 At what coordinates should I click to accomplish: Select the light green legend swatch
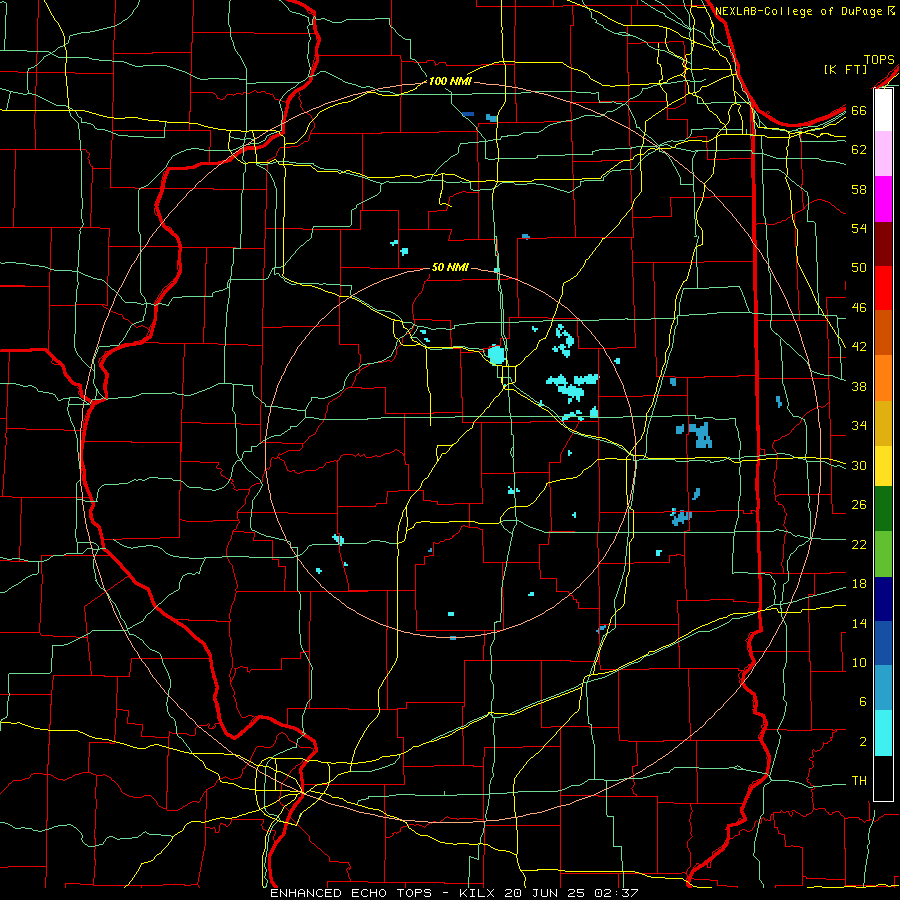pyautogui.click(x=883, y=554)
